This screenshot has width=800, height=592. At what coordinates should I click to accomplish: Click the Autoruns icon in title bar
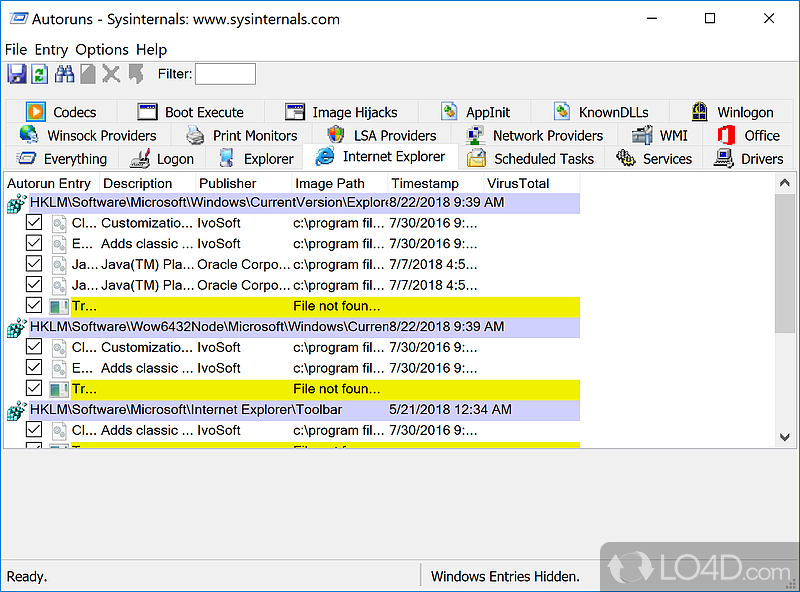(17, 19)
